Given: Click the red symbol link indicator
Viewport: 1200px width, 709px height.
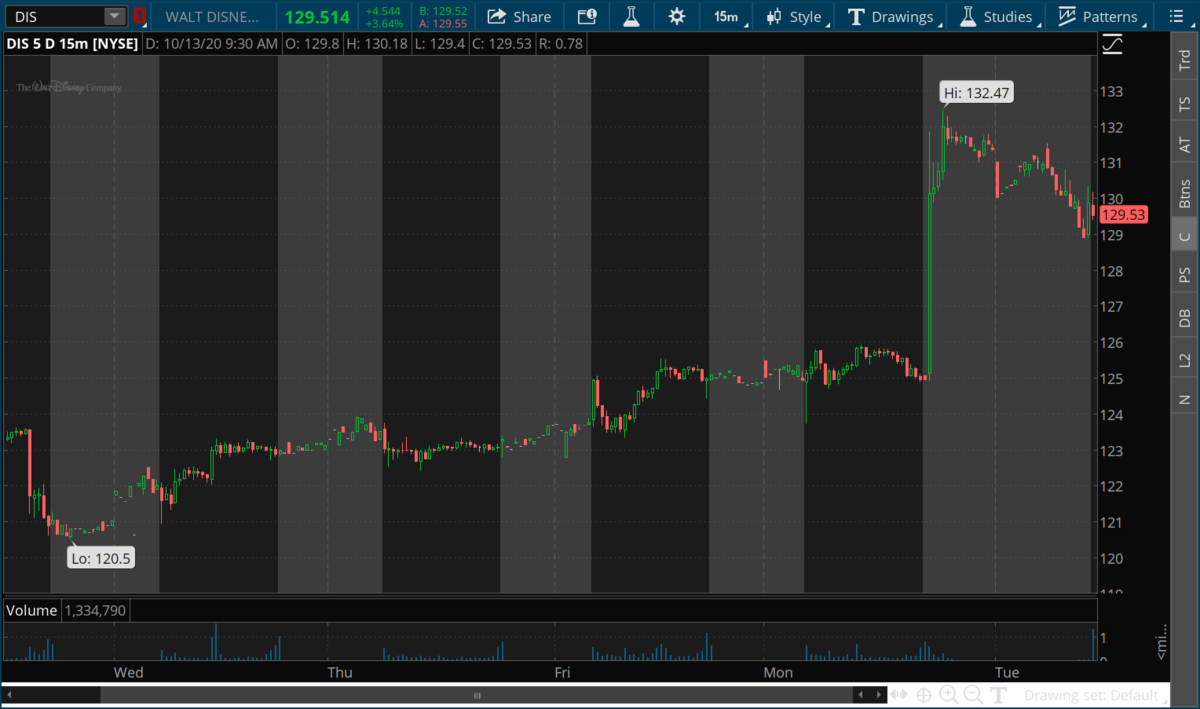Looking at the screenshot, I should pyautogui.click(x=140, y=16).
